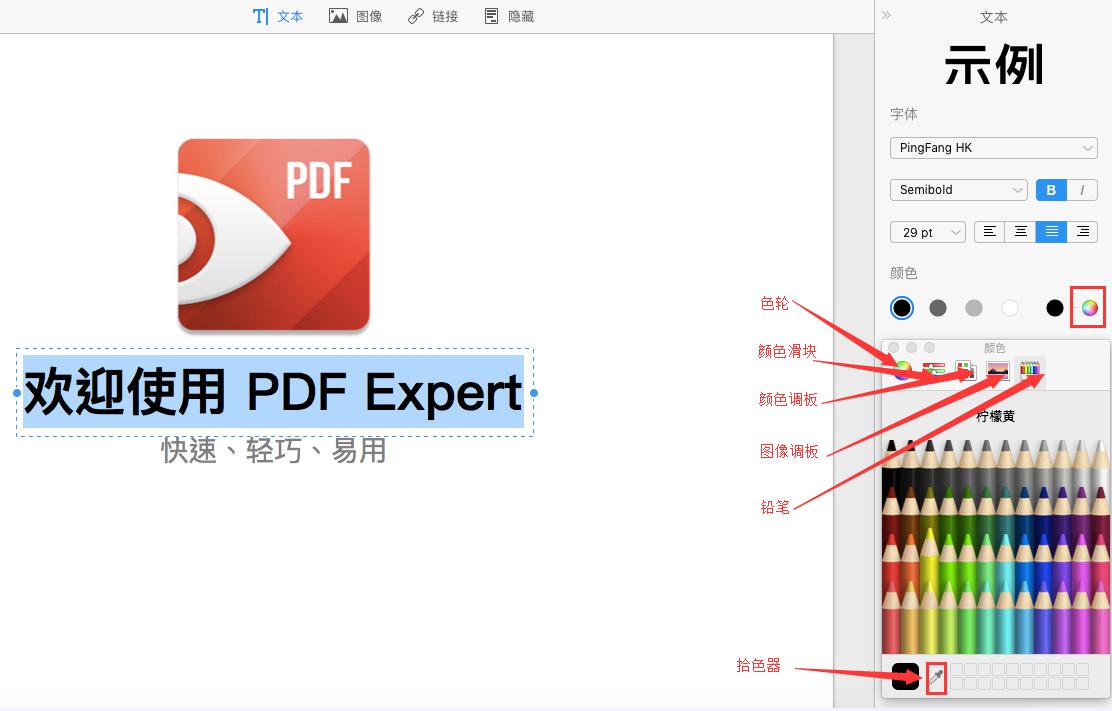Select the 链接 link tool
This screenshot has height=711, width=1112.
(433, 16)
